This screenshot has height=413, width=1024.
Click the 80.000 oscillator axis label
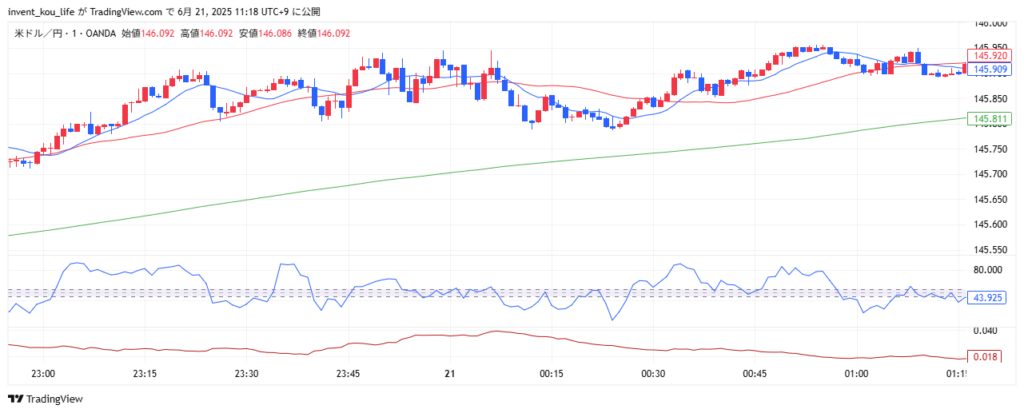986,270
